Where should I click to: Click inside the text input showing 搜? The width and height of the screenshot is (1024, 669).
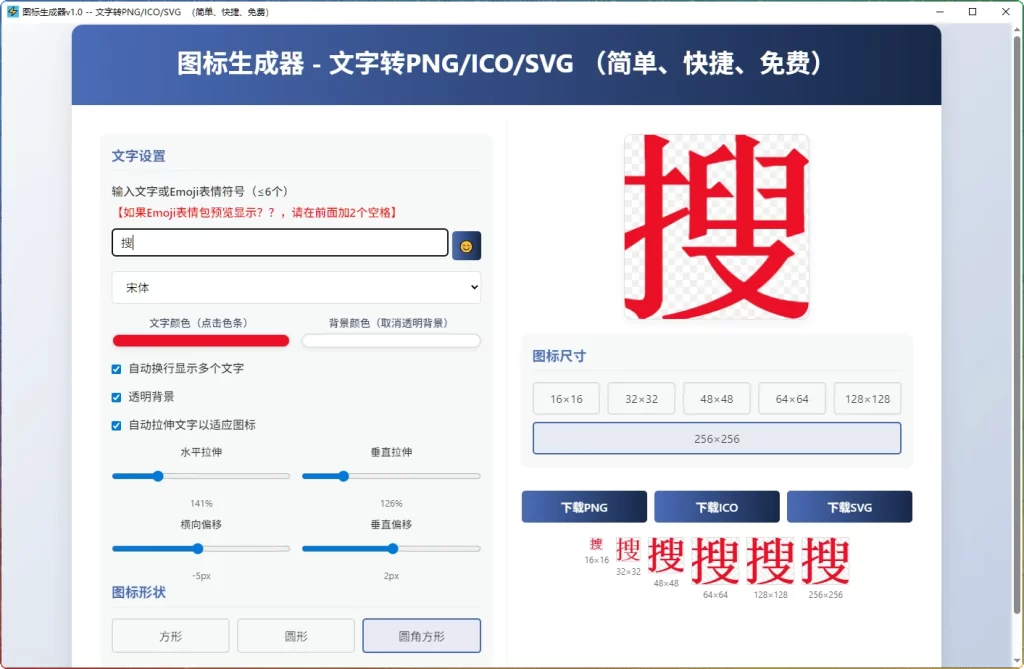[278, 243]
